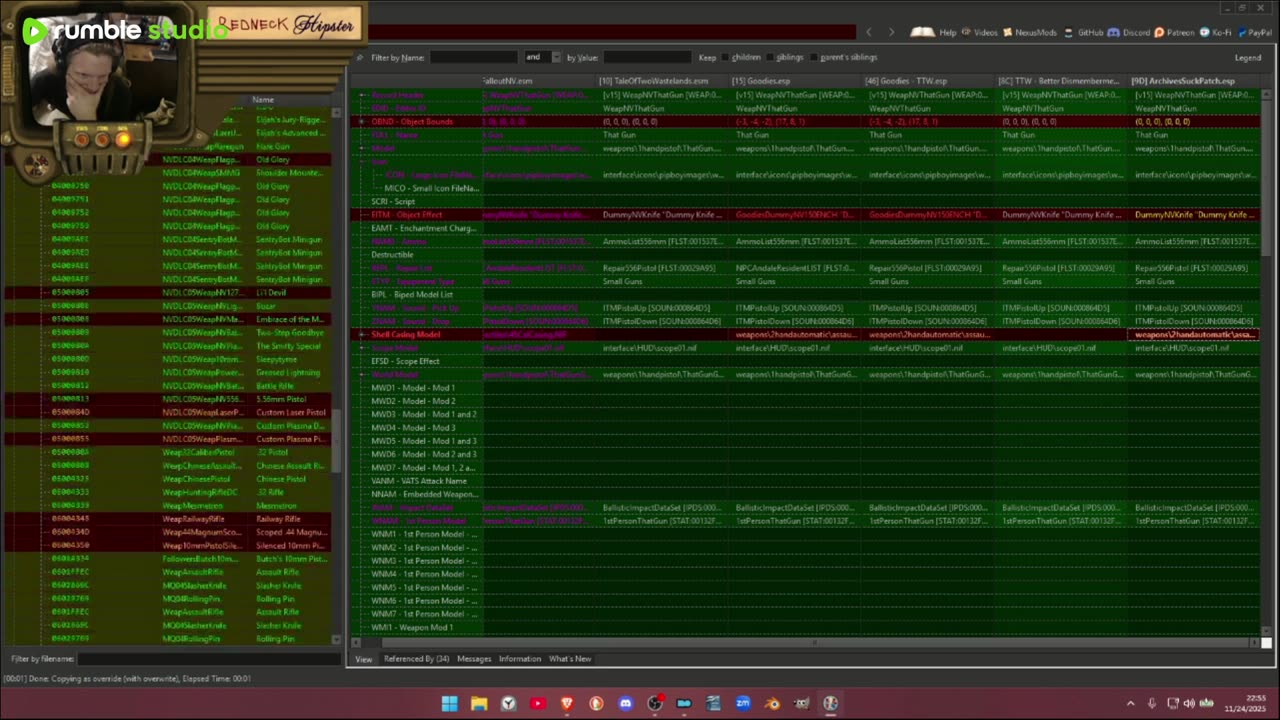
Task: Show hidden system tray icons
Action: tap(1131, 703)
